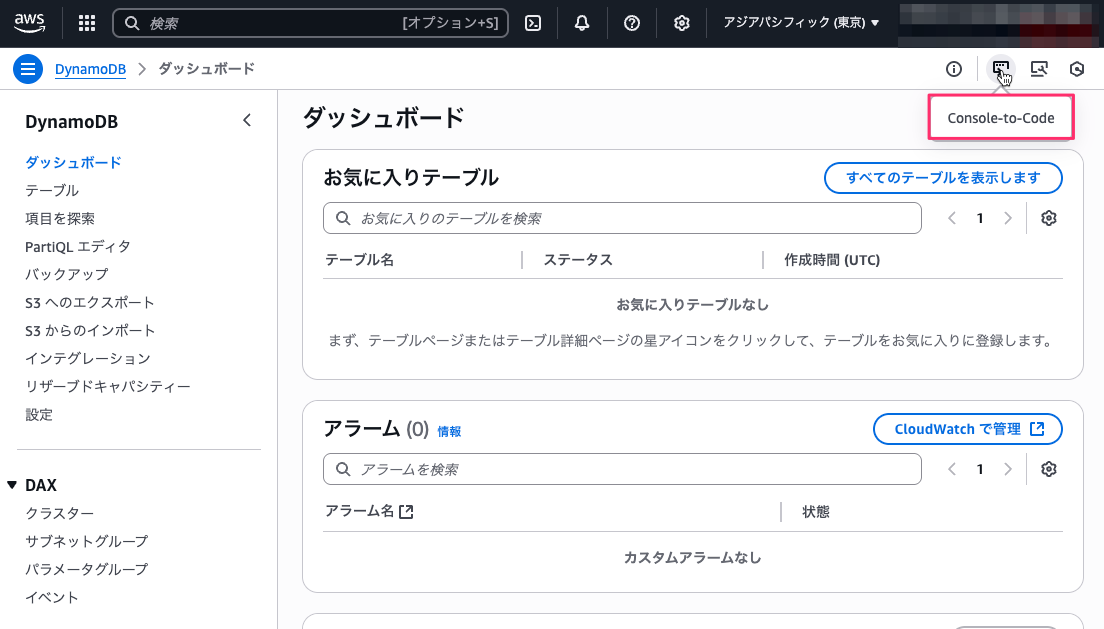Screen dimensions: 1104x629
Task: Go to next page of alarms
Action: pos(1008,469)
